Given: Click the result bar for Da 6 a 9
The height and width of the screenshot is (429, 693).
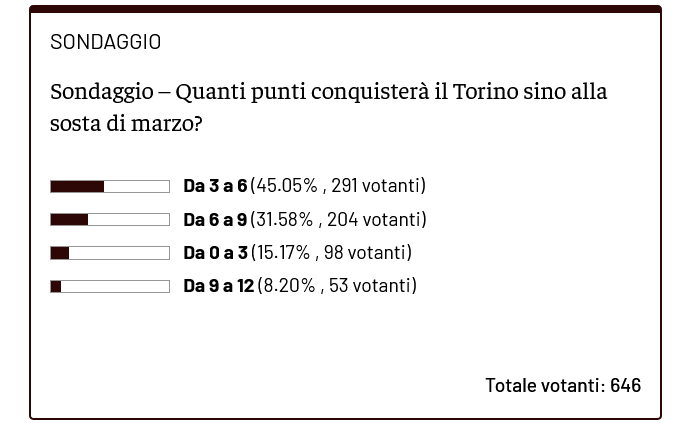Looking at the screenshot, I should [110, 220].
